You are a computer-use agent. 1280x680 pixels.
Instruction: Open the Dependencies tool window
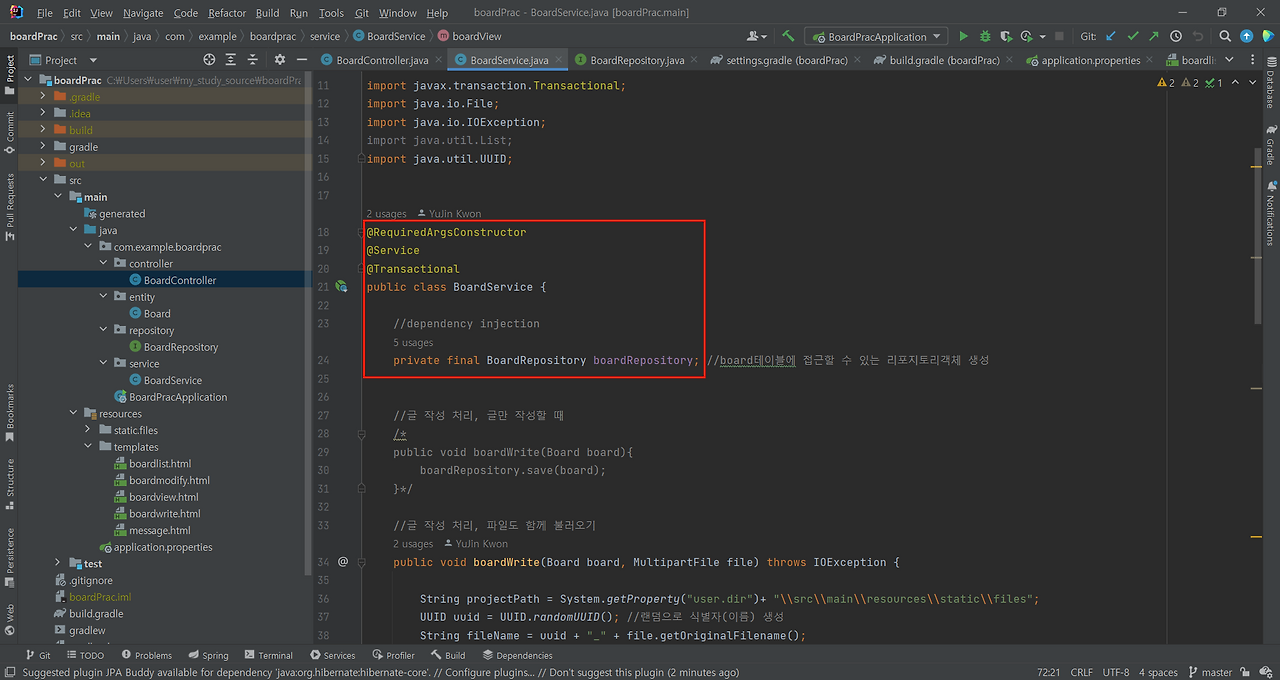tap(518, 655)
